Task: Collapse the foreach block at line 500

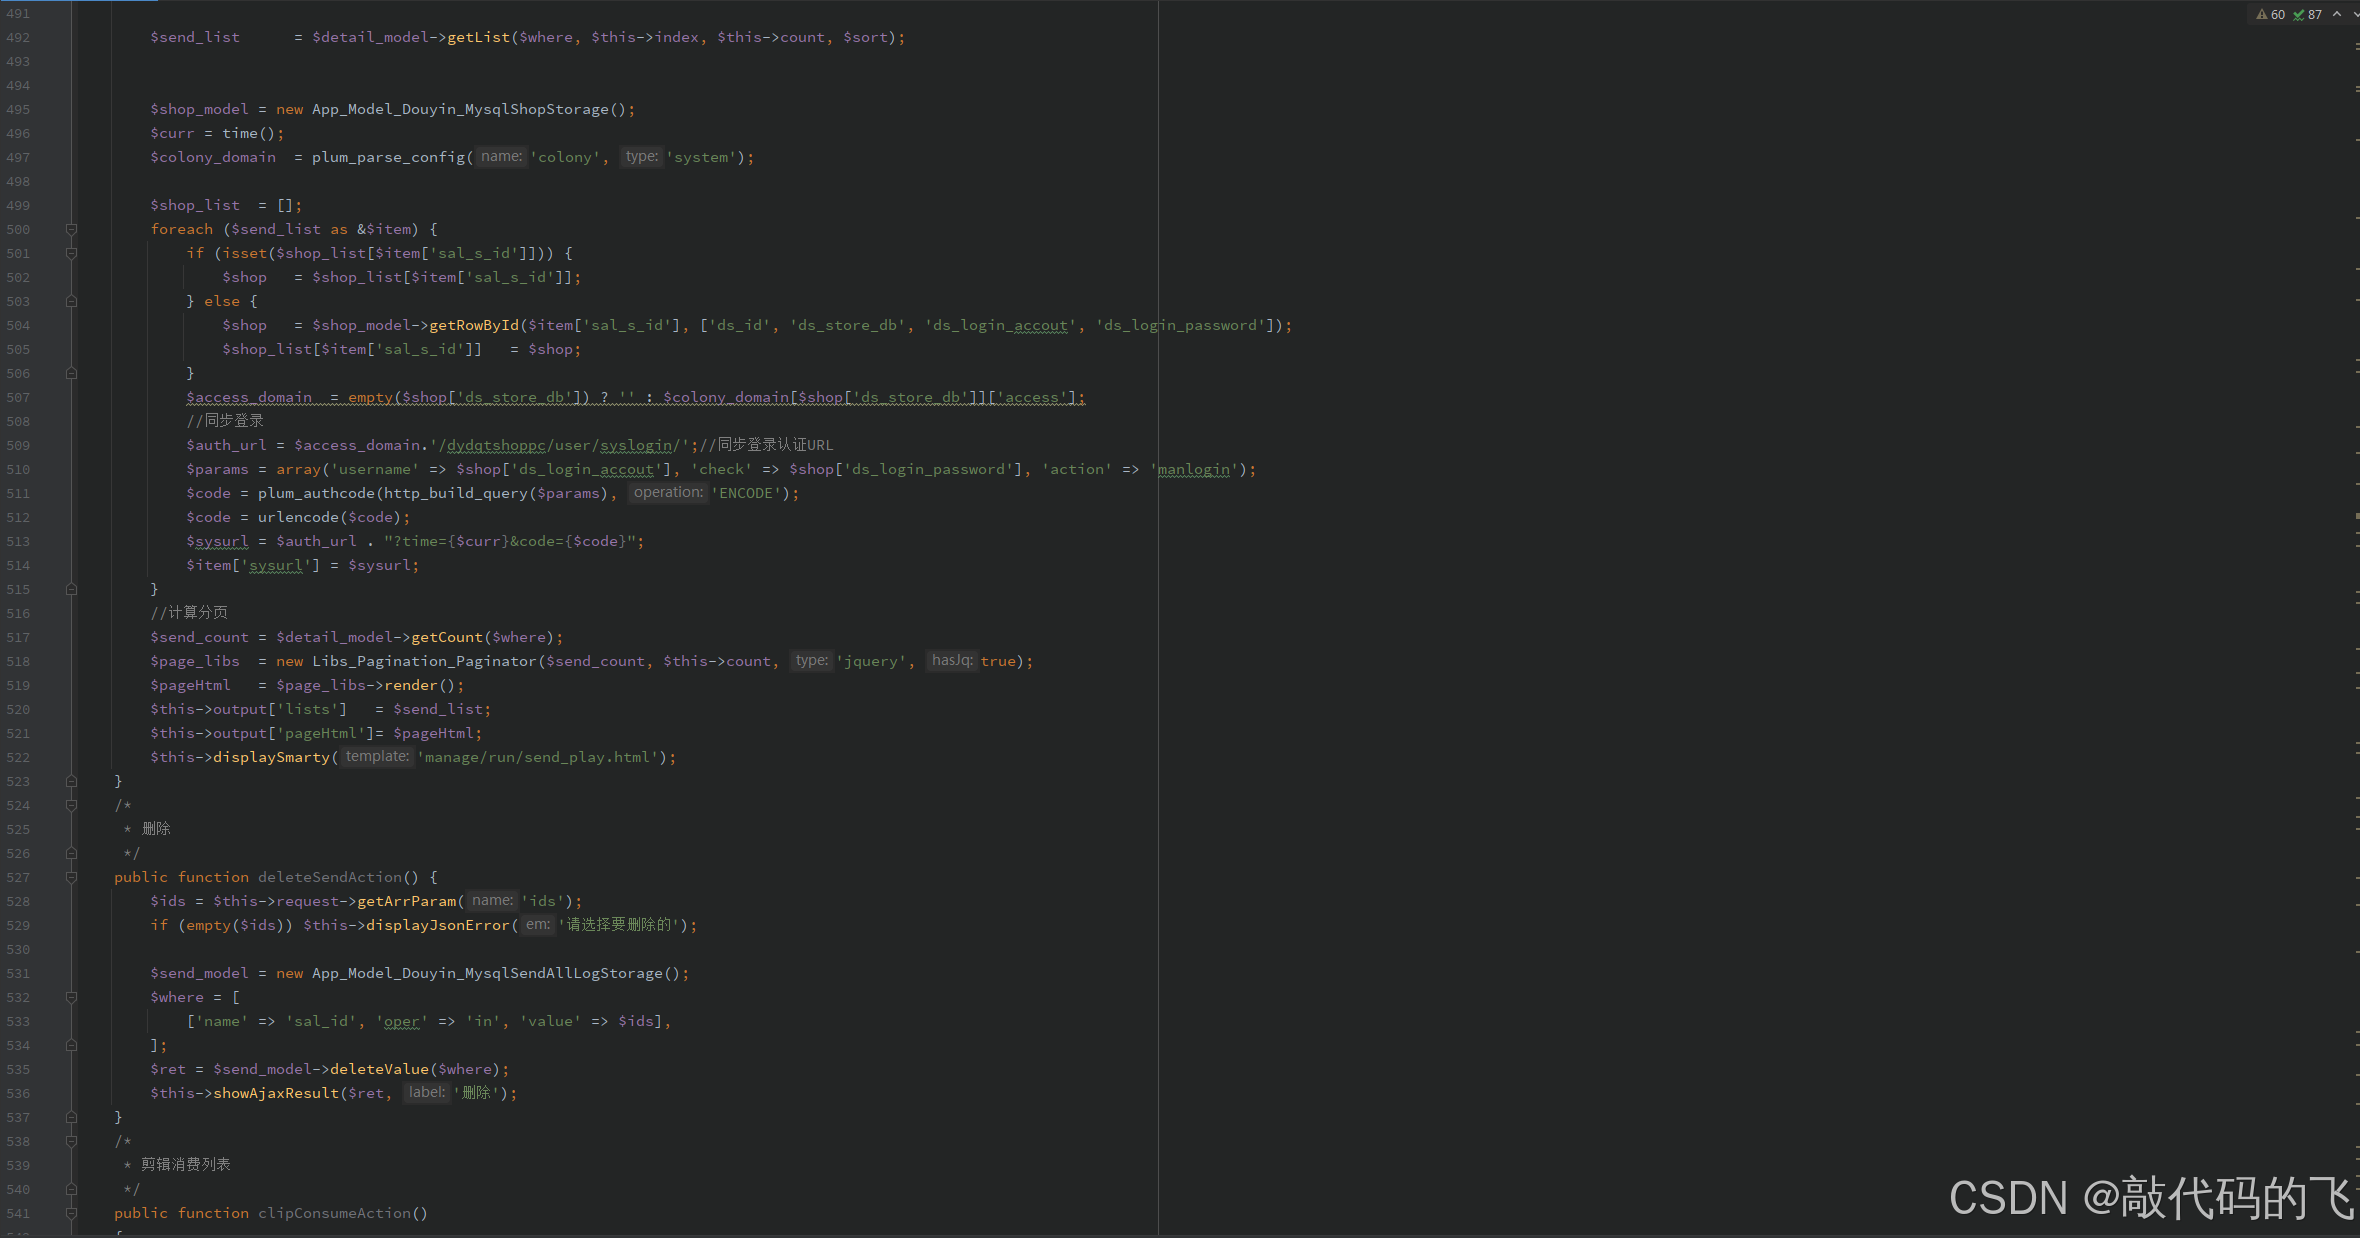Action: [71, 229]
